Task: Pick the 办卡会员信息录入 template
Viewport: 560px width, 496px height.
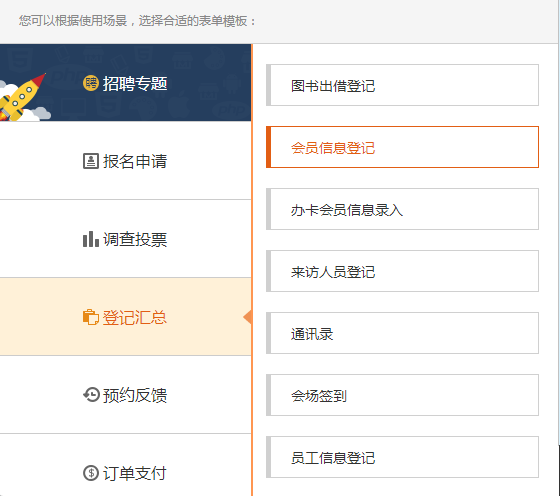Action: 402,209
